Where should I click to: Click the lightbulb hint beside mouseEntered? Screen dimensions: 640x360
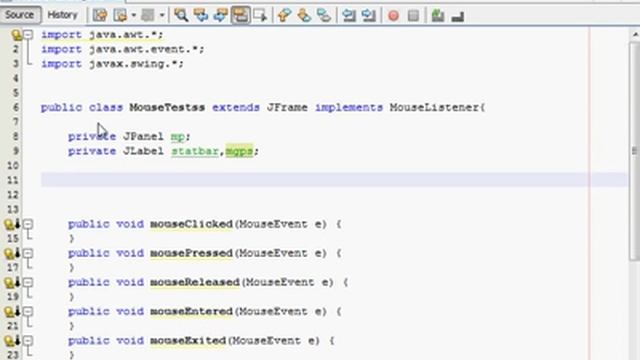pos(9,311)
